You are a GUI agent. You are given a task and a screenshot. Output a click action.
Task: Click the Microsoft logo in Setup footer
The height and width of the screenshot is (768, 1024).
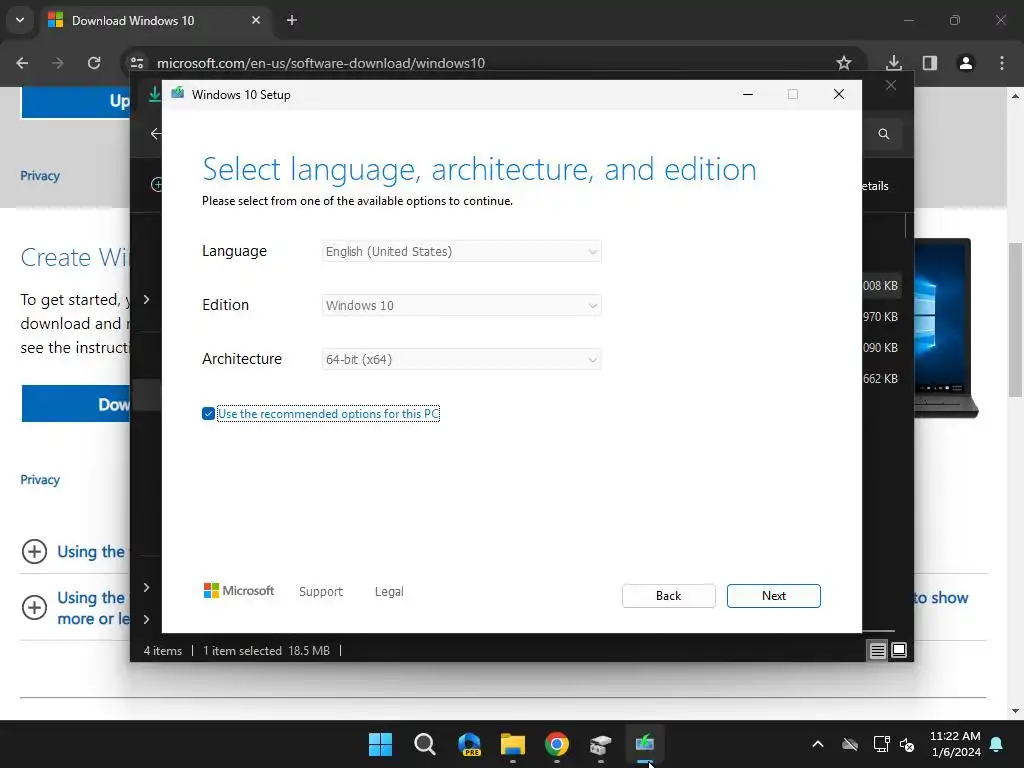point(239,591)
